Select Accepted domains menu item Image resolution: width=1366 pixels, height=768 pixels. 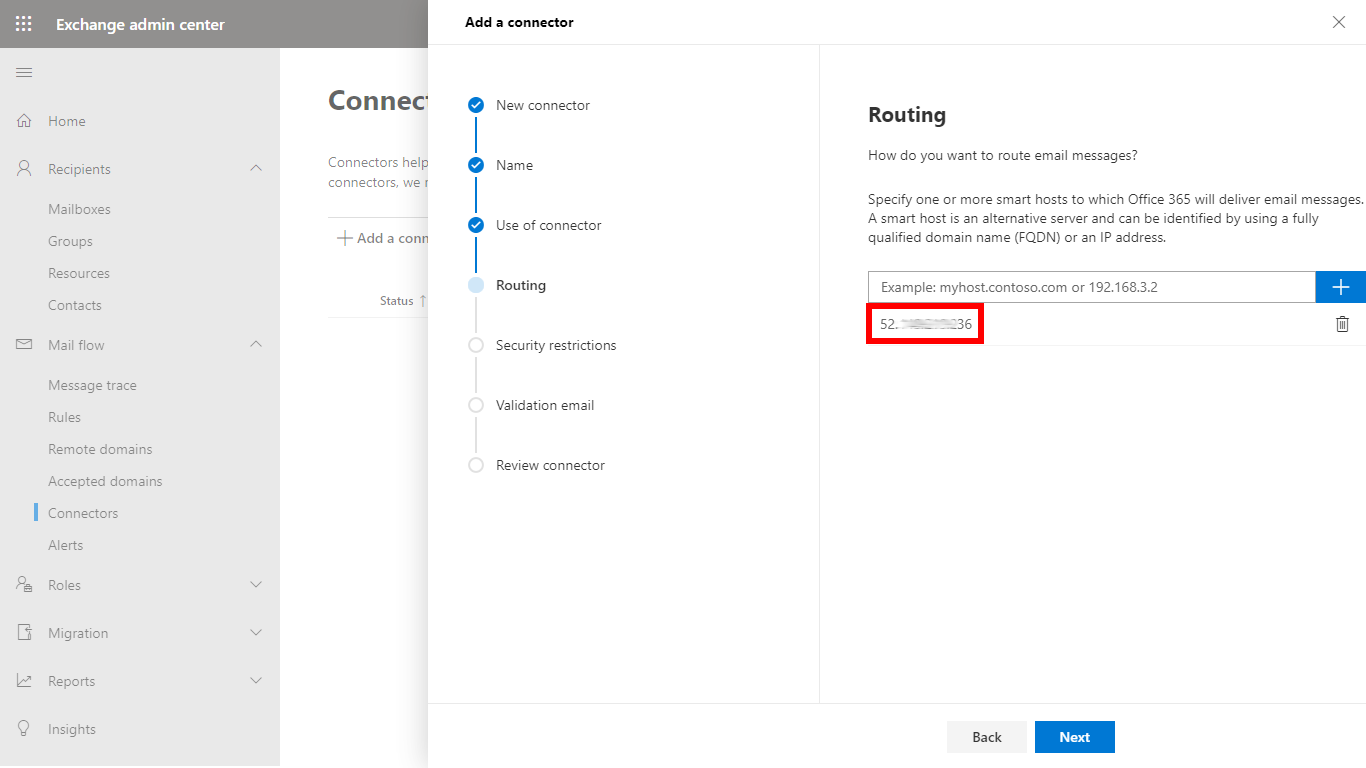click(105, 481)
